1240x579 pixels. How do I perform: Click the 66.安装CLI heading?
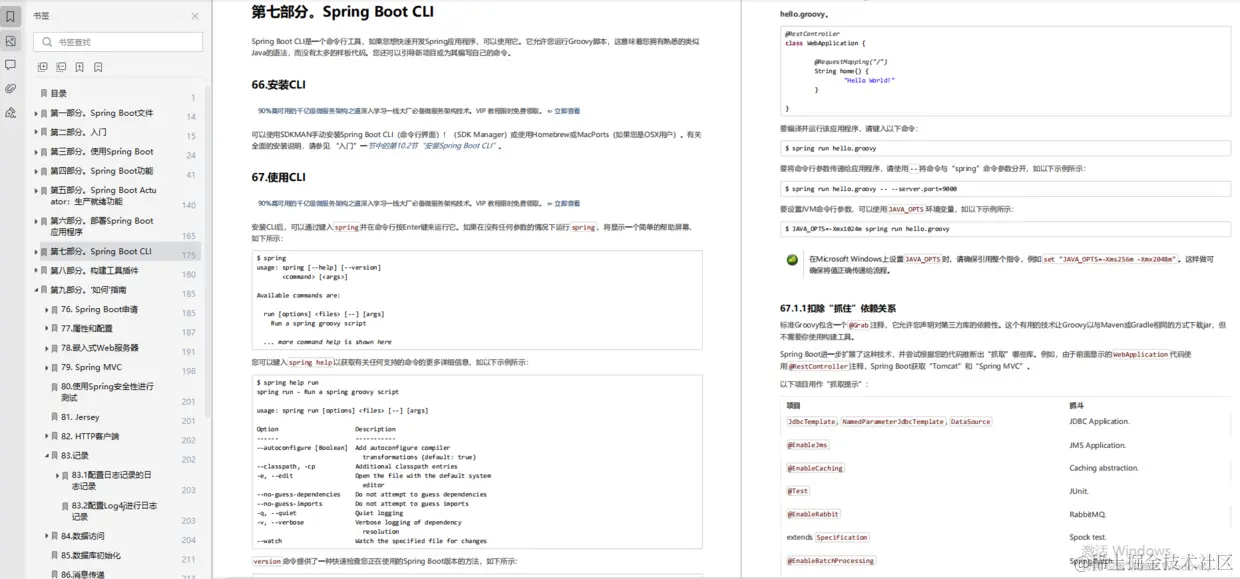click(279, 84)
